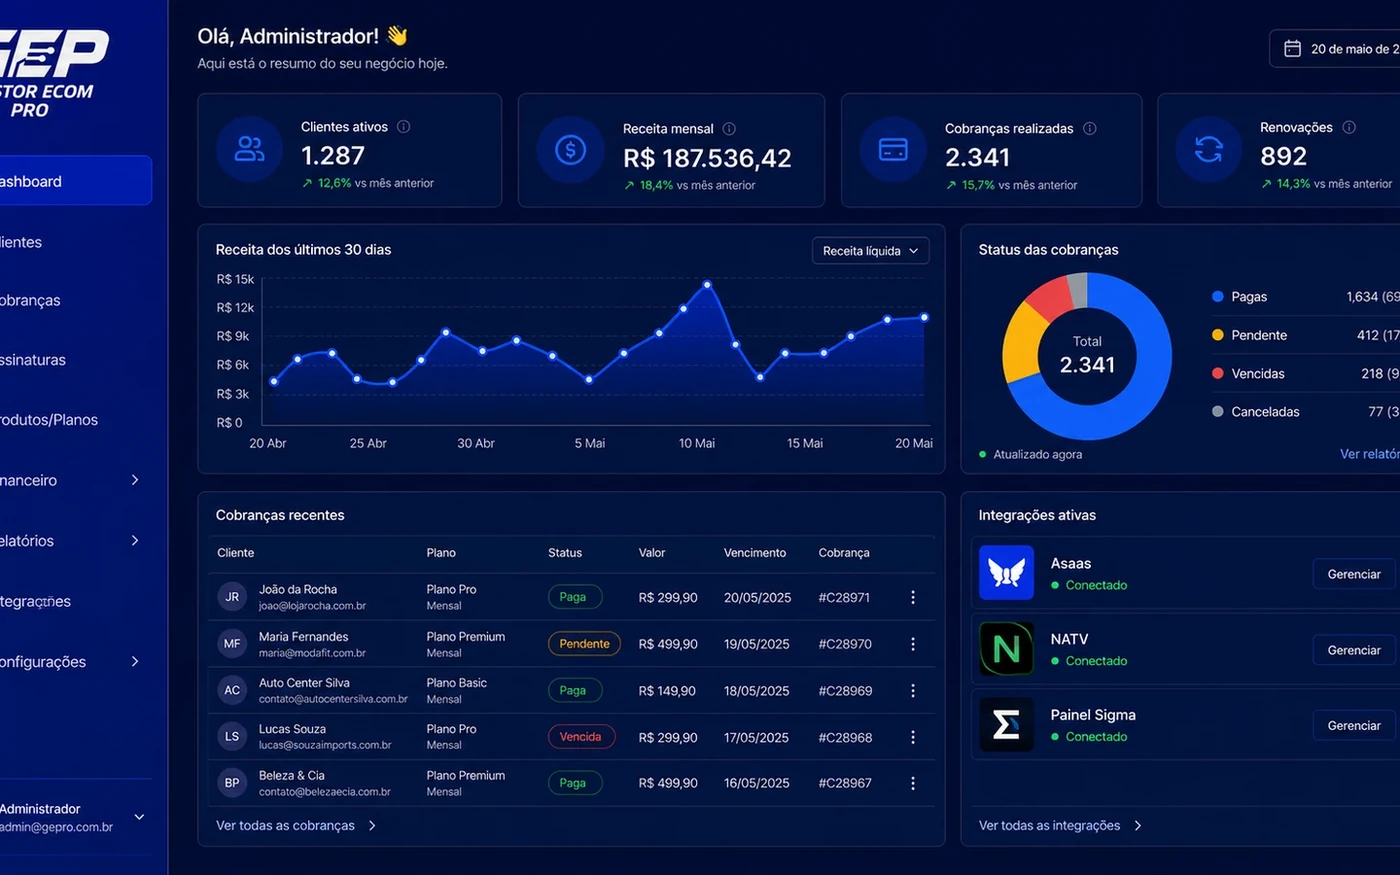Viewport: 1400px width, 875px height.
Task: Click the MF avatar for Maria Fernandes
Action: pos(232,644)
